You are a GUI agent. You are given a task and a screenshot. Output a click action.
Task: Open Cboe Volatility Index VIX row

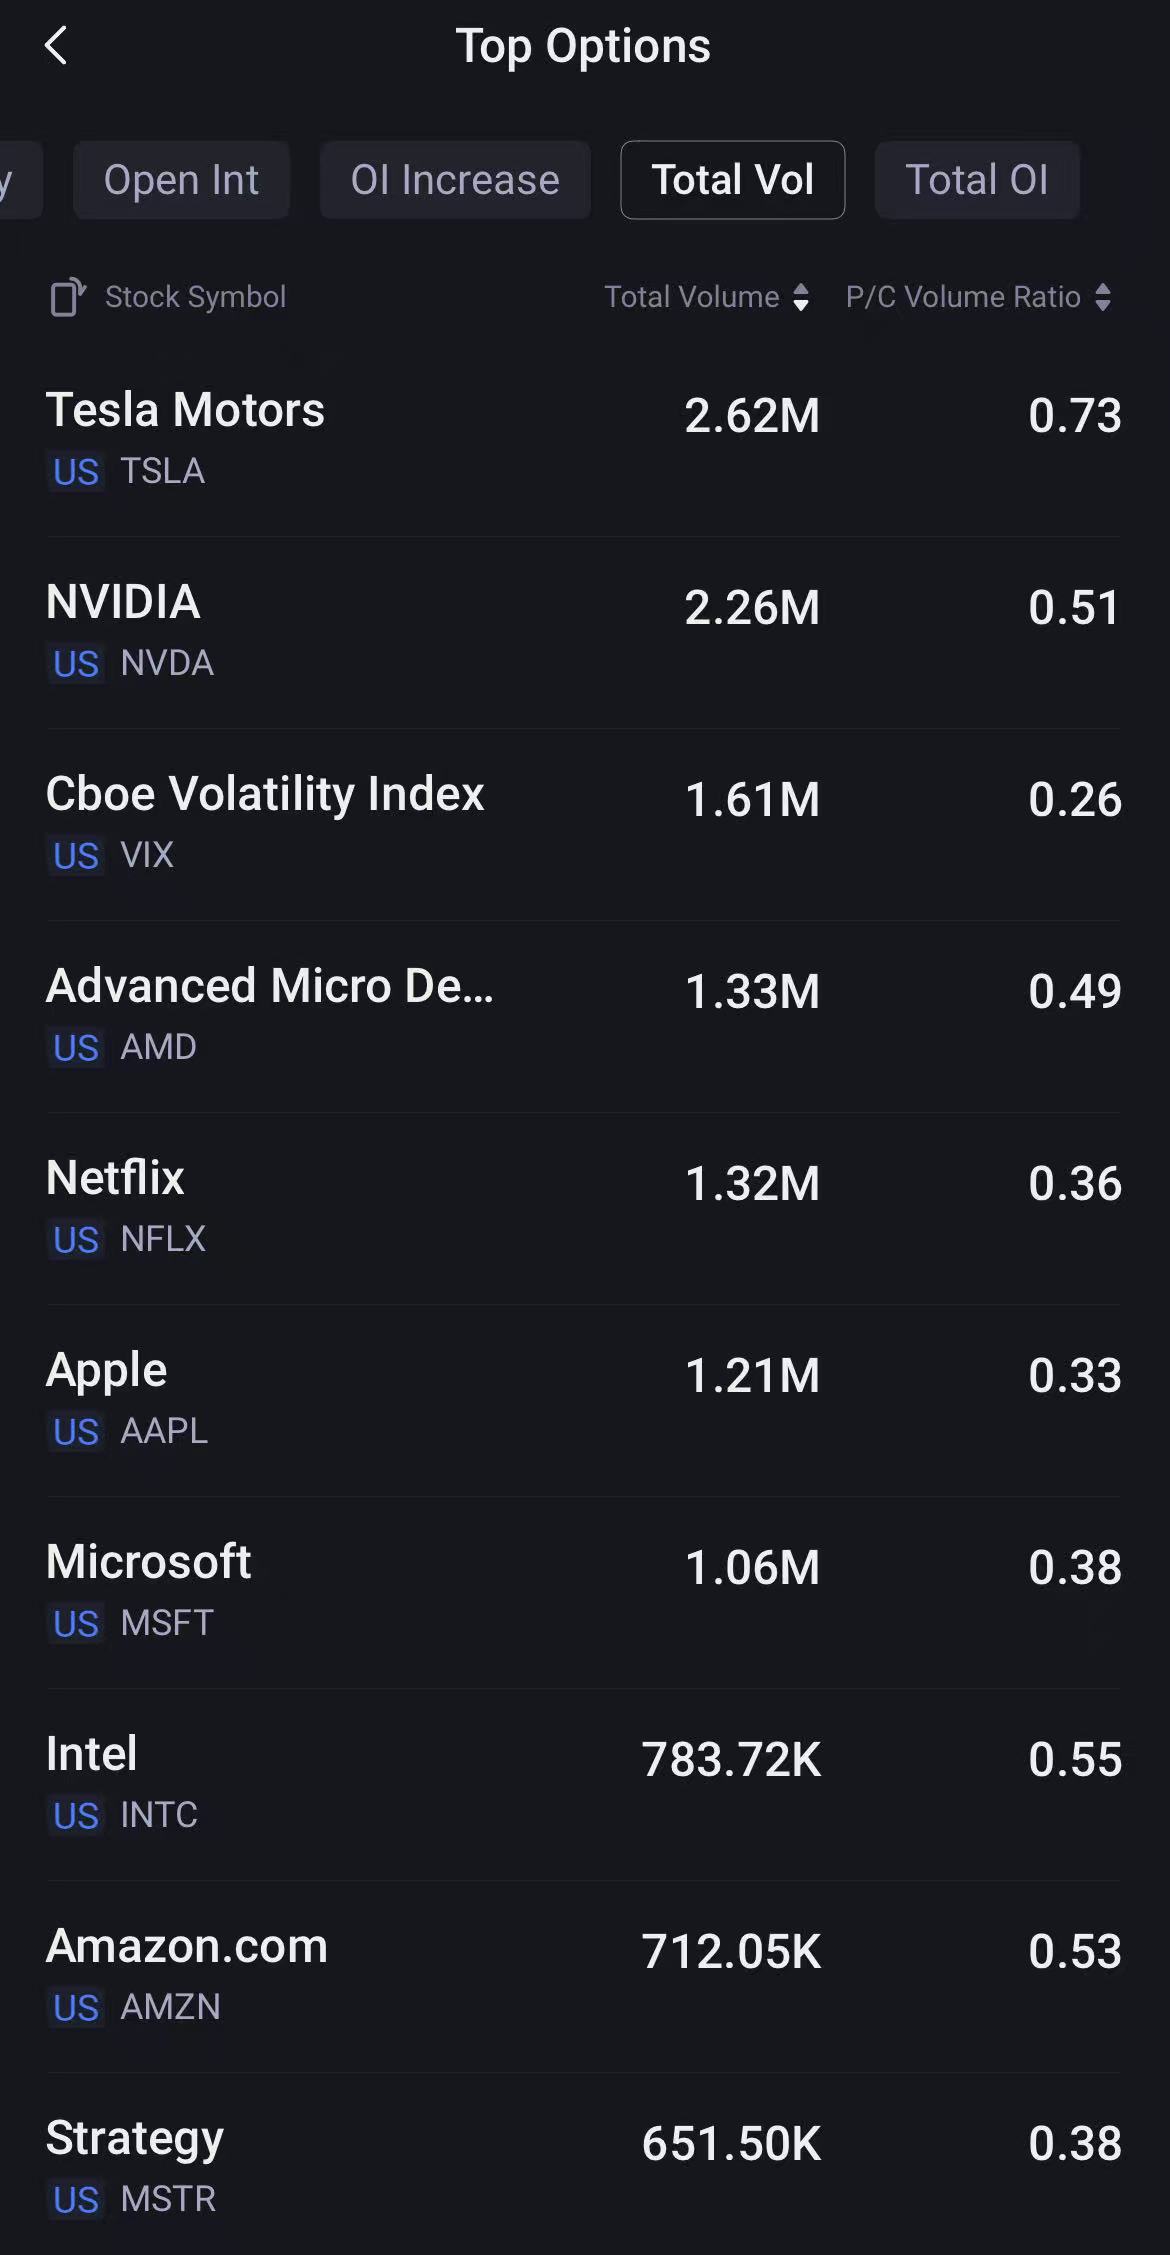click(x=584, y=822)
